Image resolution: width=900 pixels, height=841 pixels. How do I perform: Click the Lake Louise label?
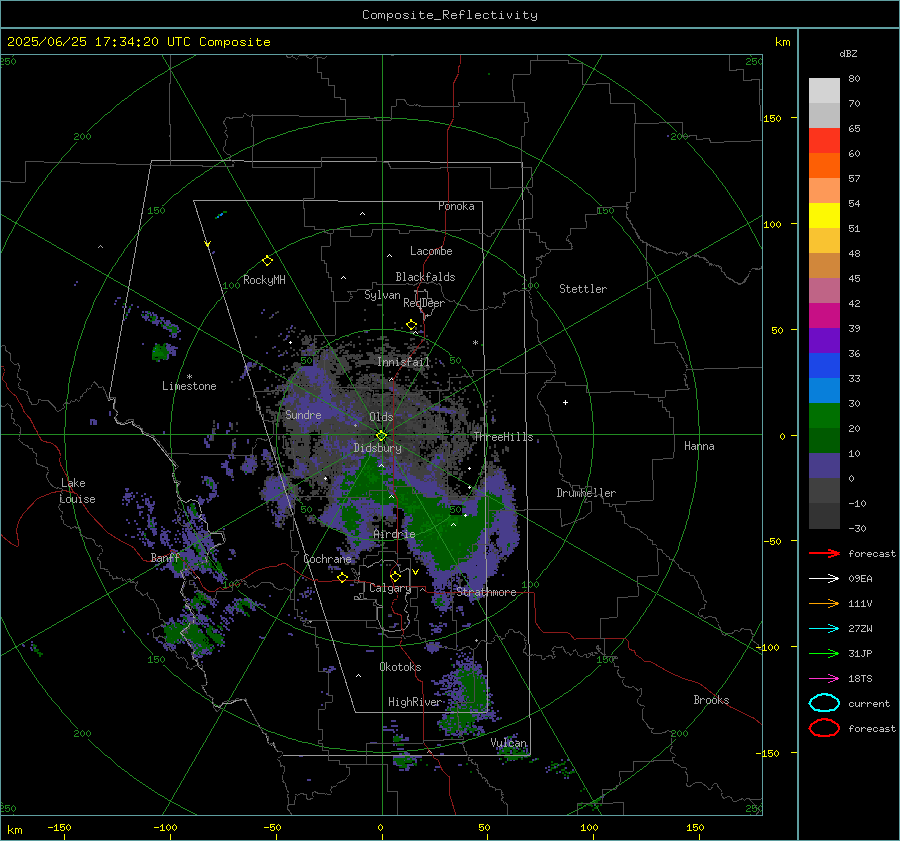(77, 491)
